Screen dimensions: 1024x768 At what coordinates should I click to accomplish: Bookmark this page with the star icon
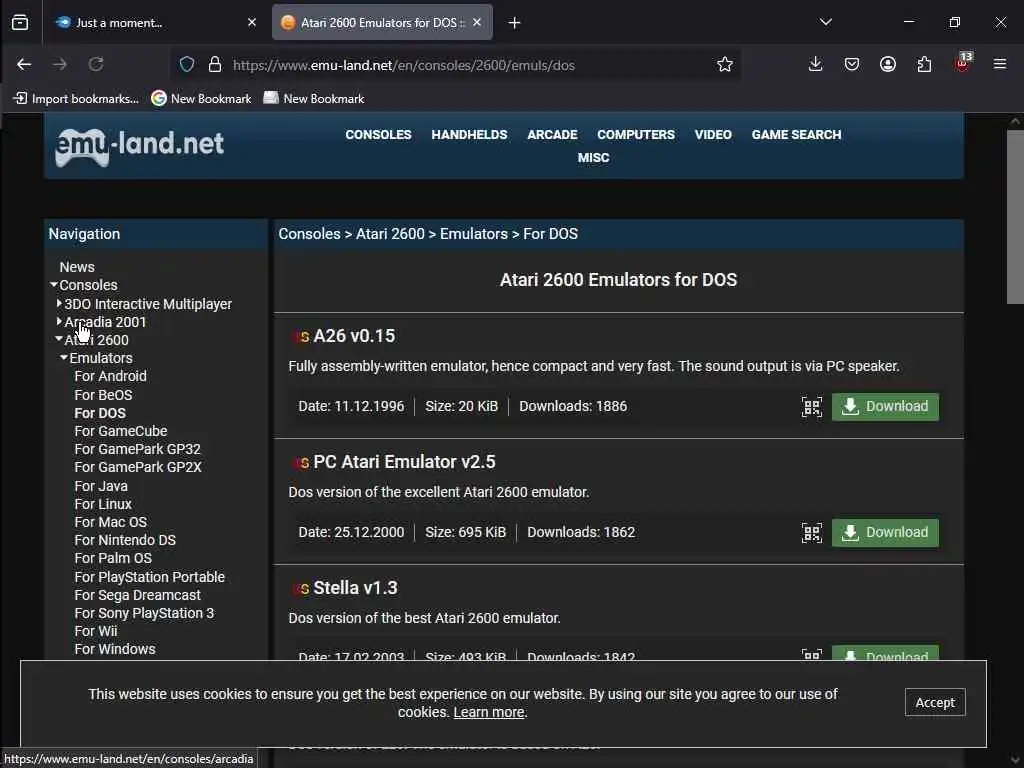click(x=724, y=64)
